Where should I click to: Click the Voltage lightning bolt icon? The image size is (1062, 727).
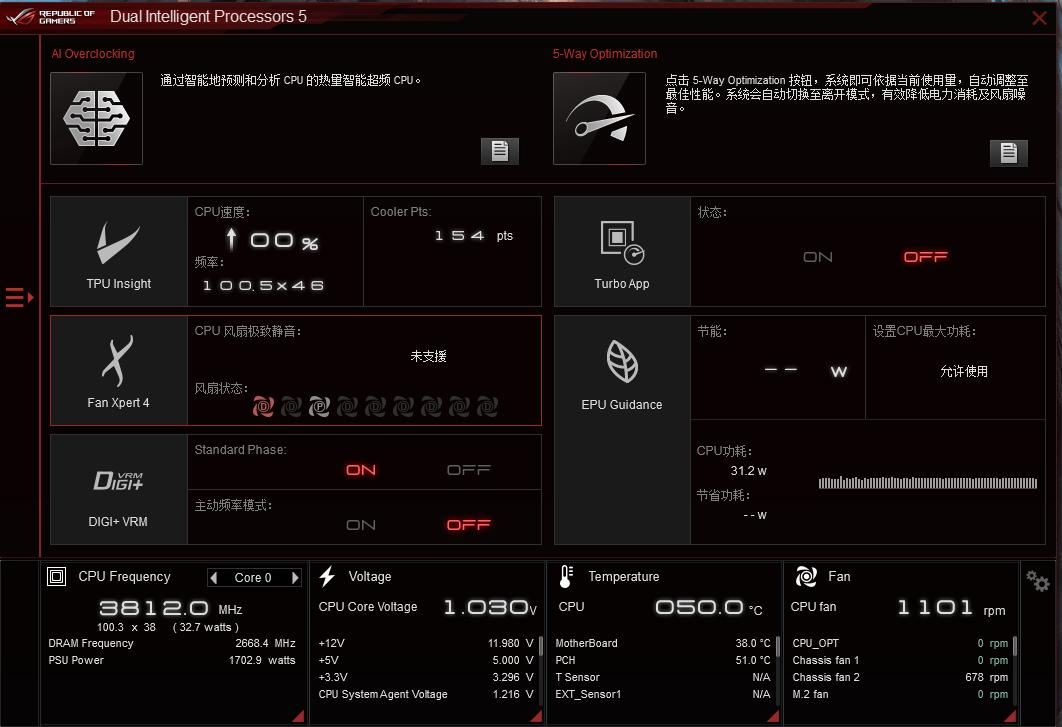[328, 577]
